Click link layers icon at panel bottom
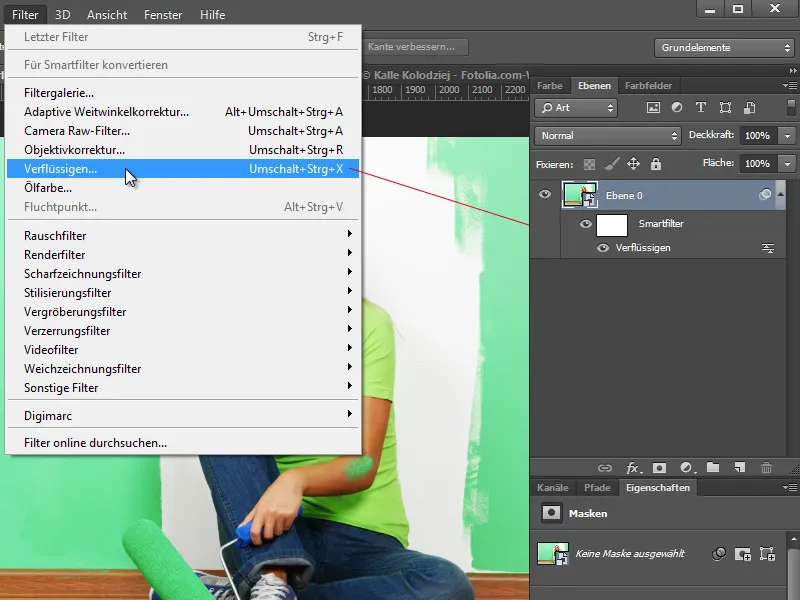The height and width of the screenshot is (600, 800). (605, 468)
